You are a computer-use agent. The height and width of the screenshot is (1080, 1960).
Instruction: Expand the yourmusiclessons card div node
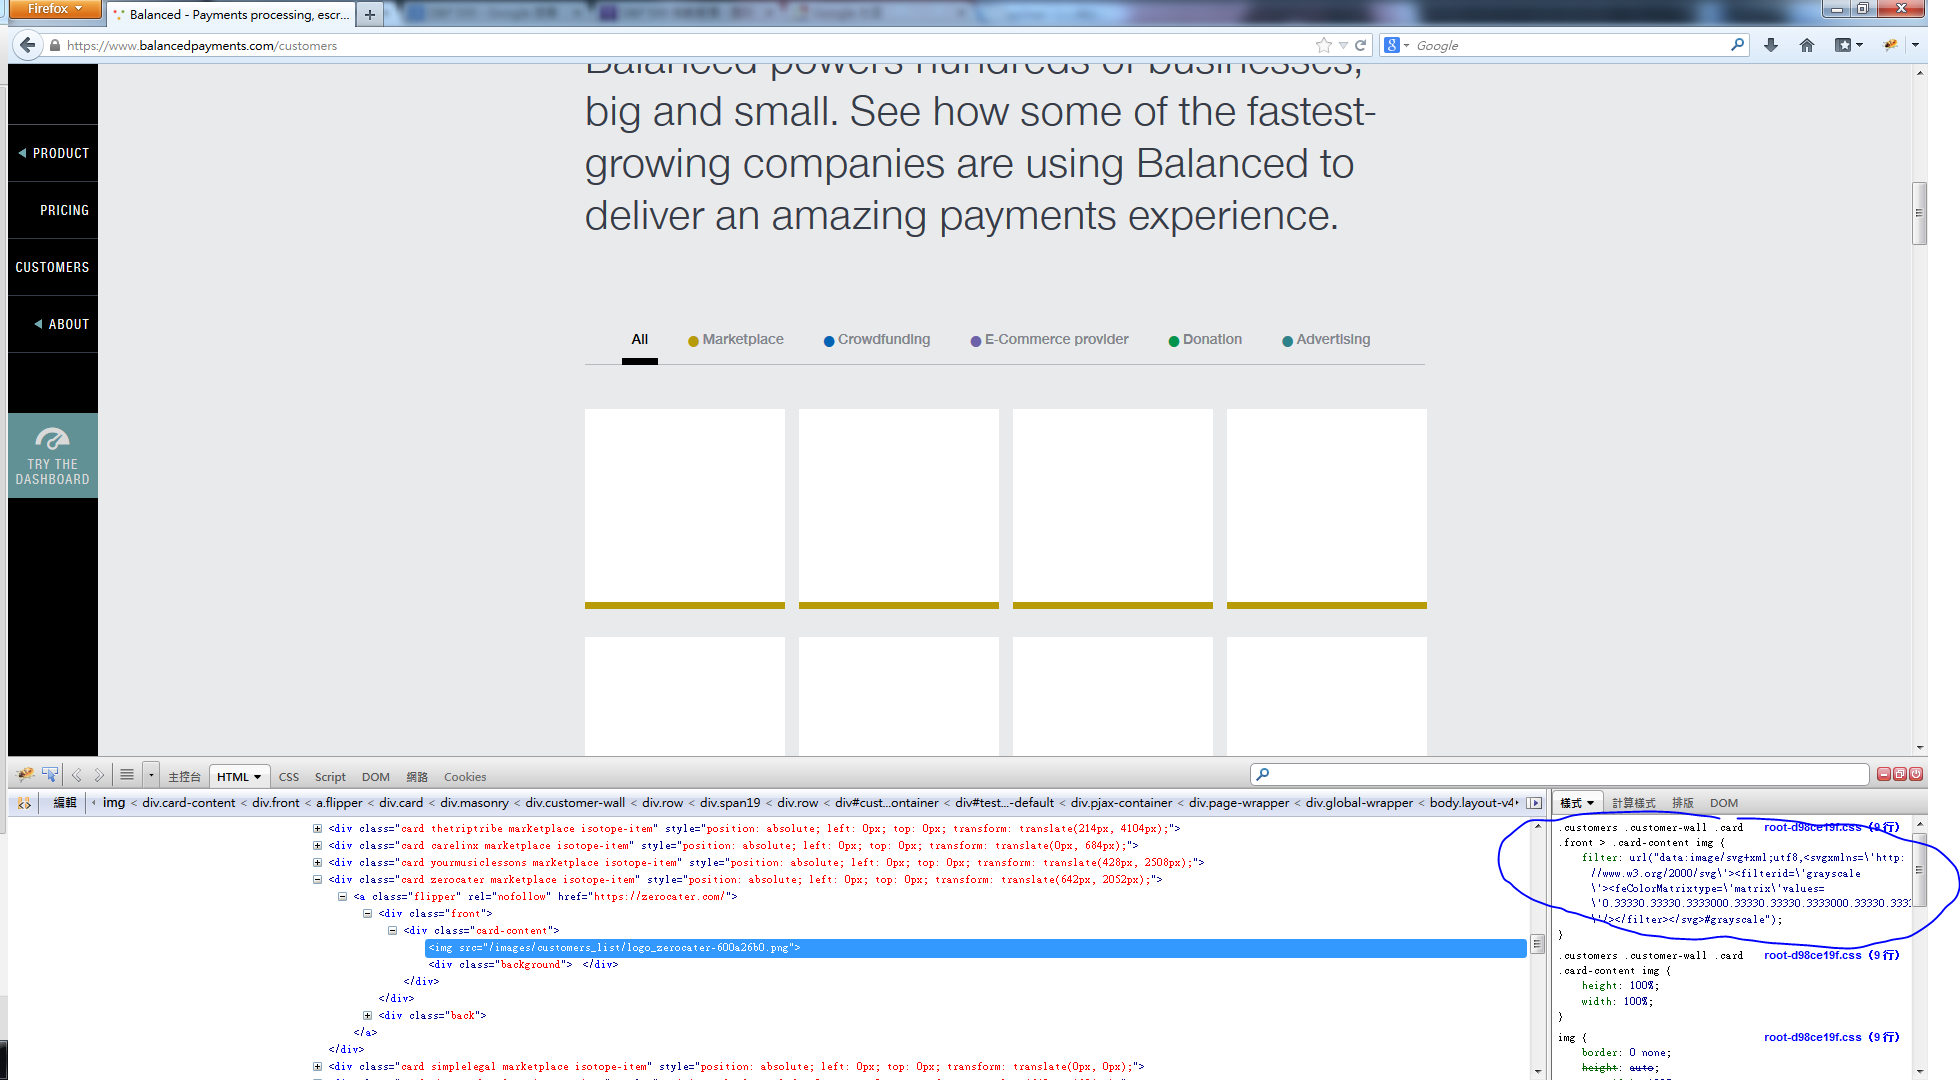point(318,863)
